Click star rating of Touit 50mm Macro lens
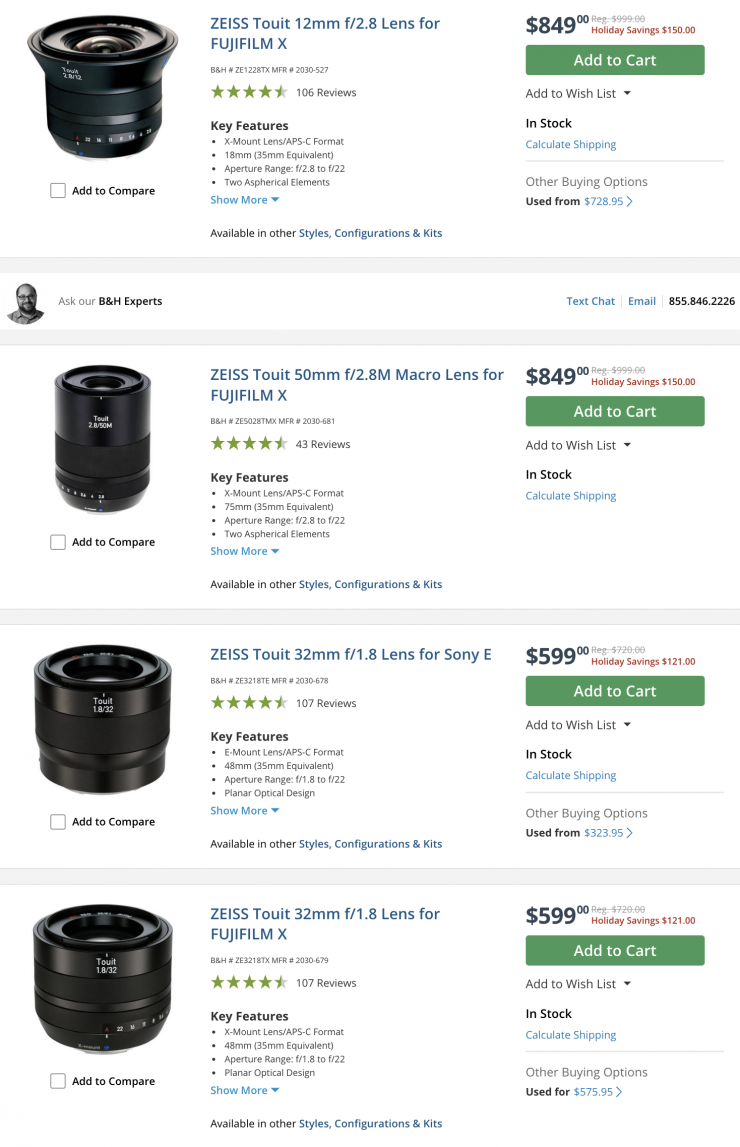Screen dimensions: 740x1147 pyautogui.click(x=249, y=444)
